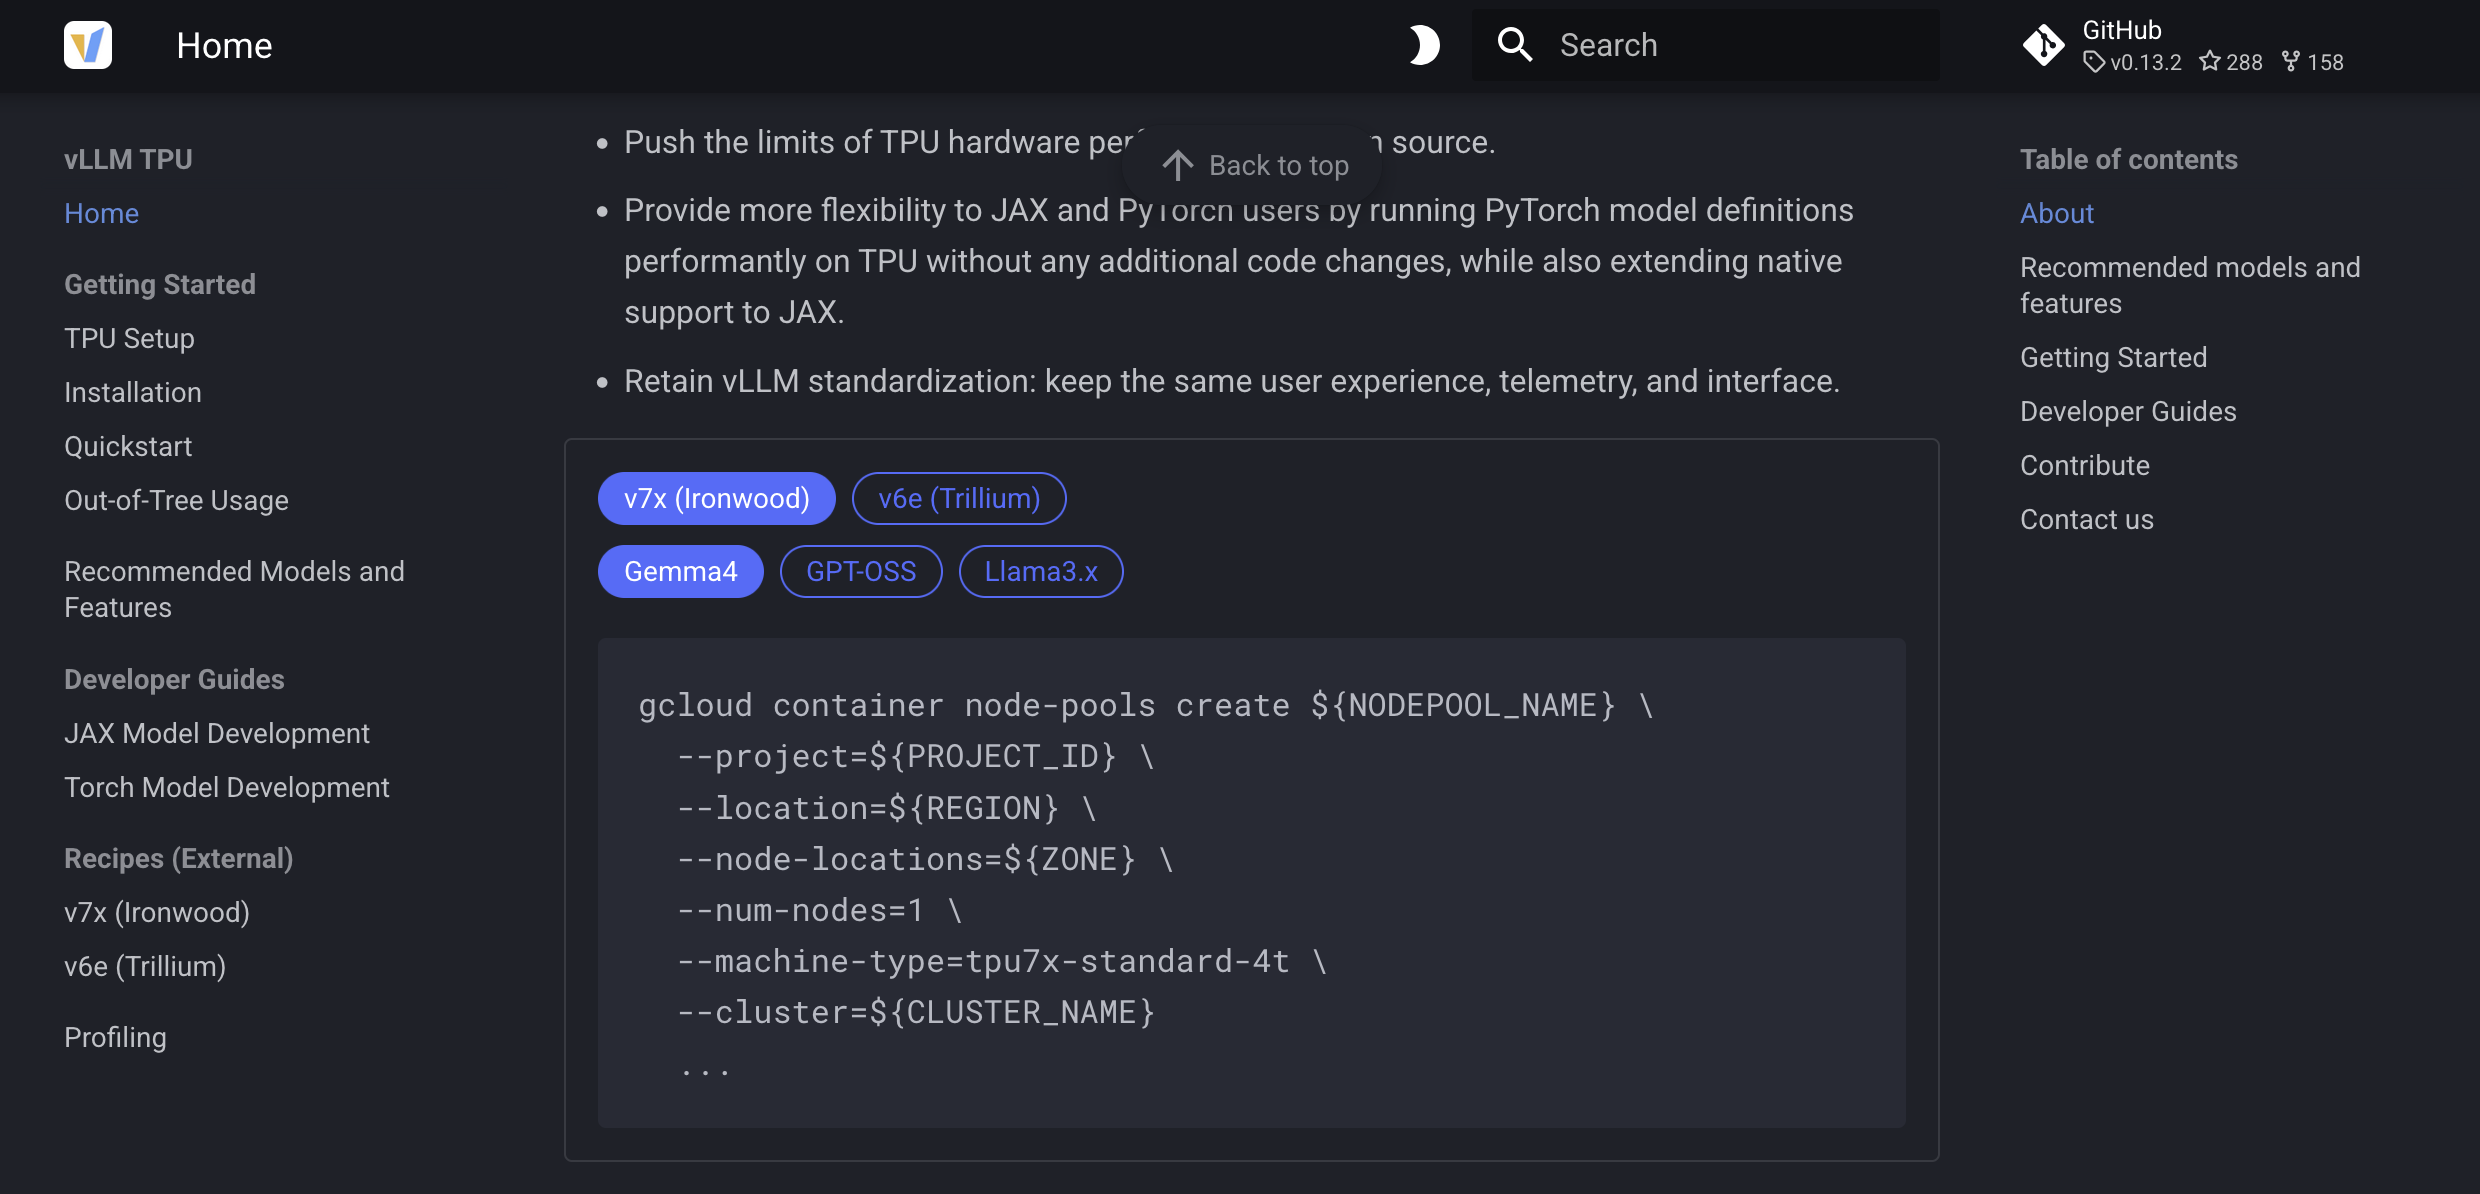Click the GitHub forks count icon
Image resolution: width=2480 pixels, height=1194 pixels.
(2291, 62)
